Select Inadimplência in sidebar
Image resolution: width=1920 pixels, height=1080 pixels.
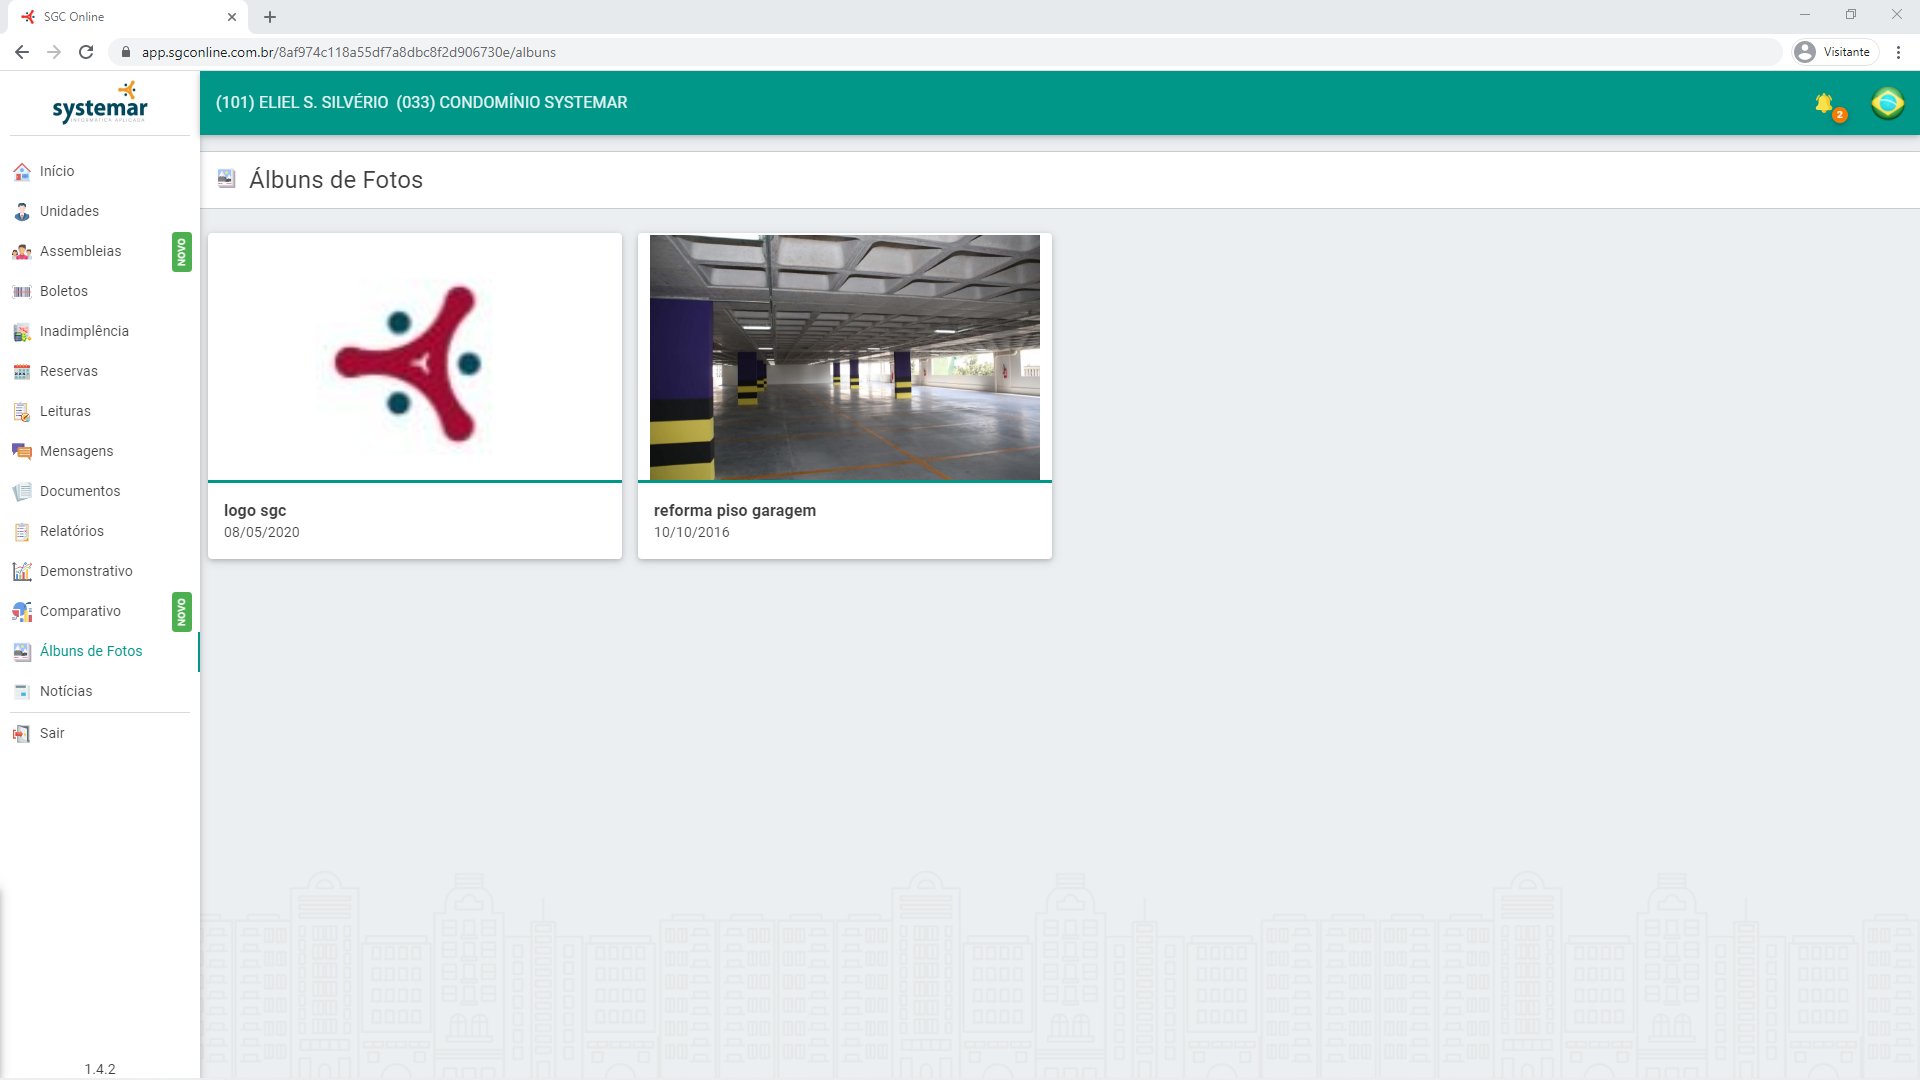click(84, 331)
